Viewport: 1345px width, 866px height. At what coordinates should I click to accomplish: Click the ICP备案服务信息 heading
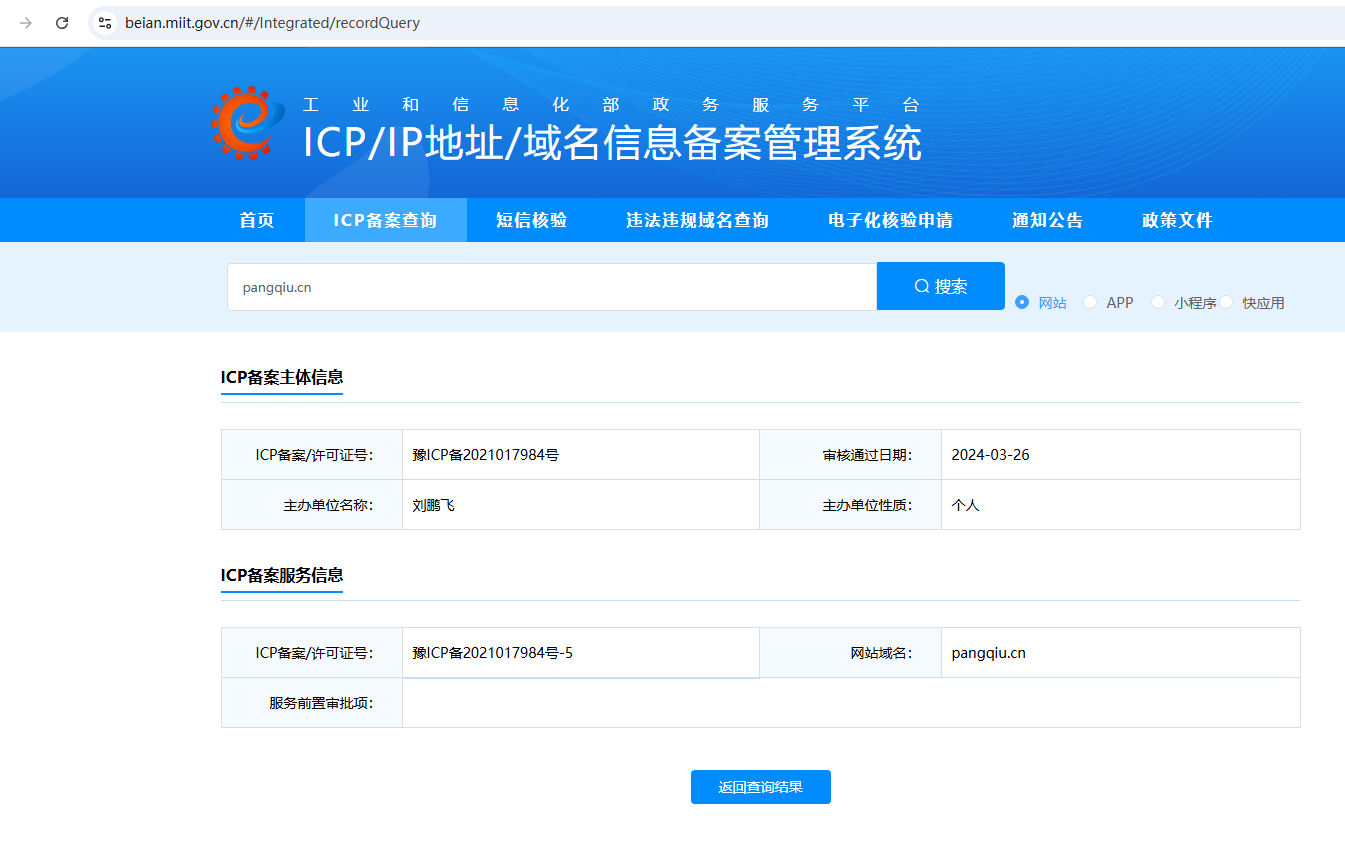(x=282, y=575)
